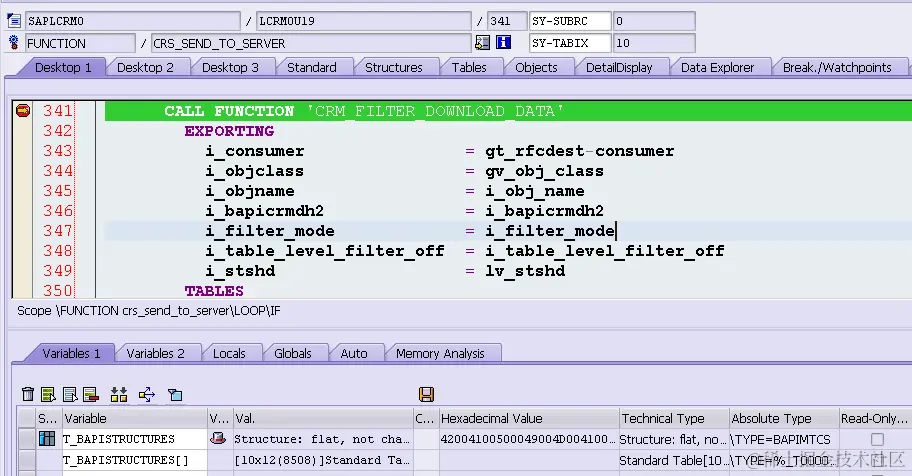The height and width of the screenshot is (476, 912).
Task: Open the Structures tab
Action: [x=394, y=68]
